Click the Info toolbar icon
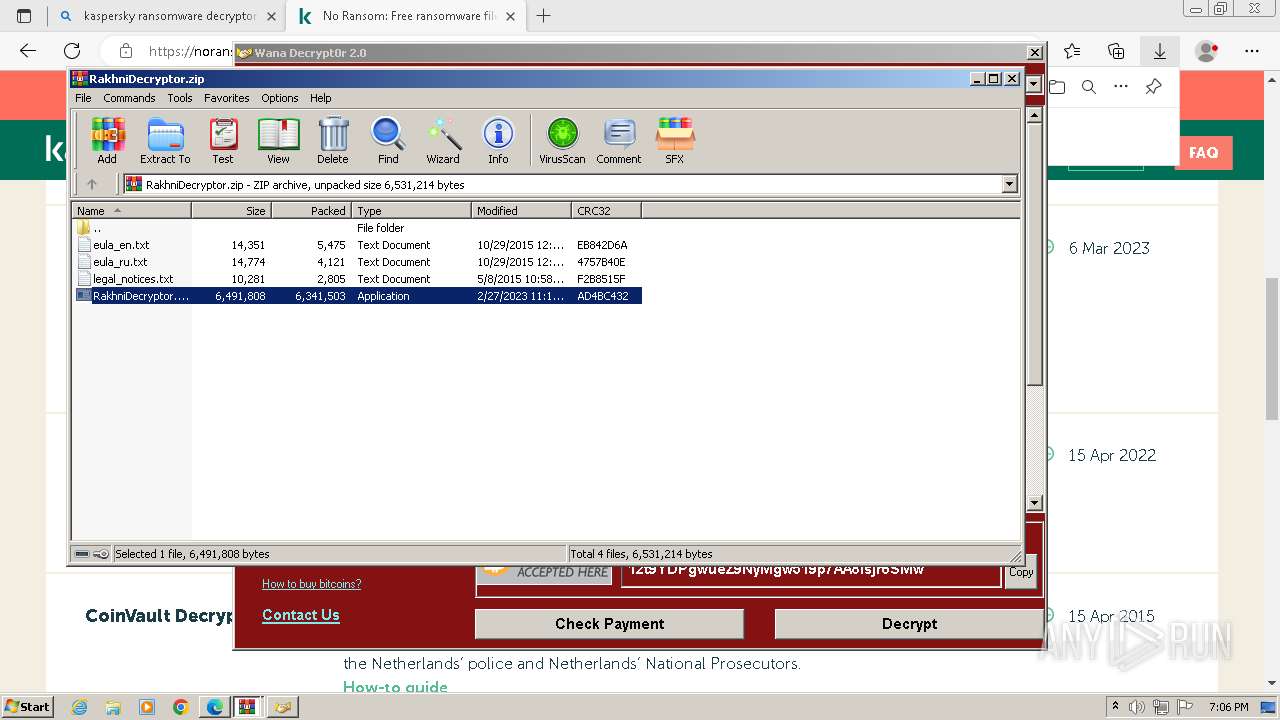This screenshot has width=1280, height=720. [498, 140]
